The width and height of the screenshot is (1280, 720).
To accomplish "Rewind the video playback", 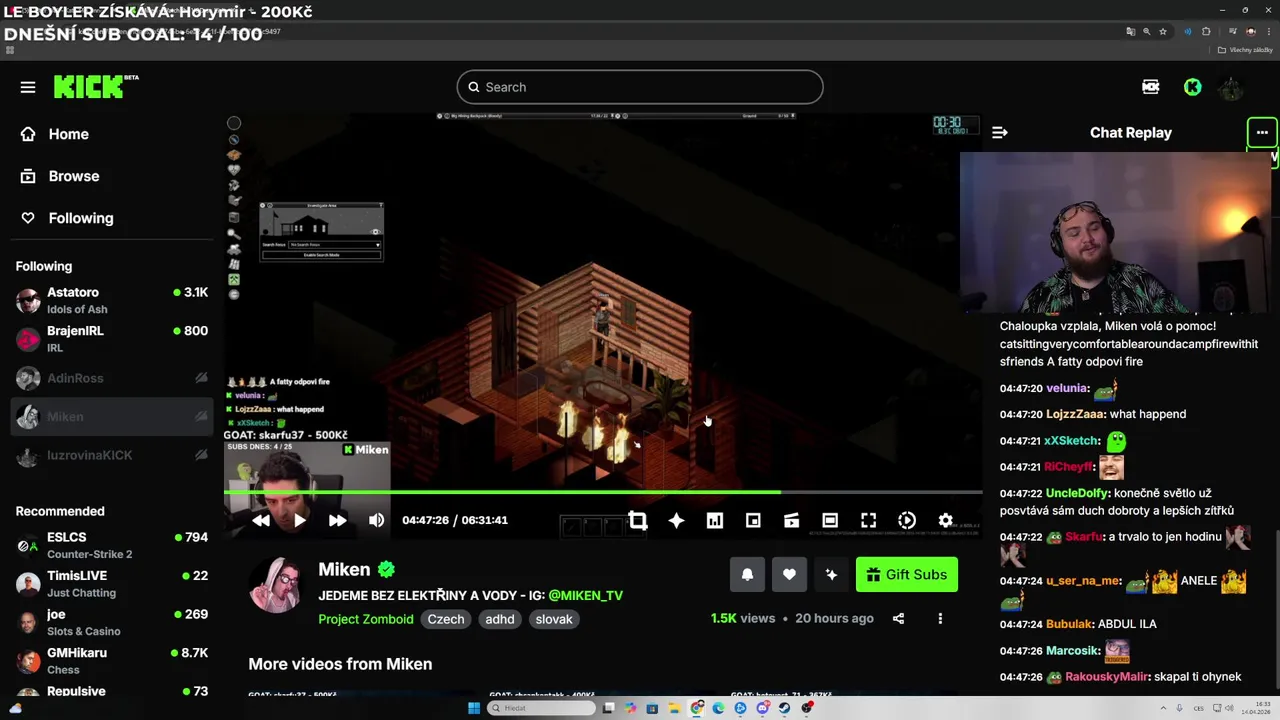I will 261,520.
